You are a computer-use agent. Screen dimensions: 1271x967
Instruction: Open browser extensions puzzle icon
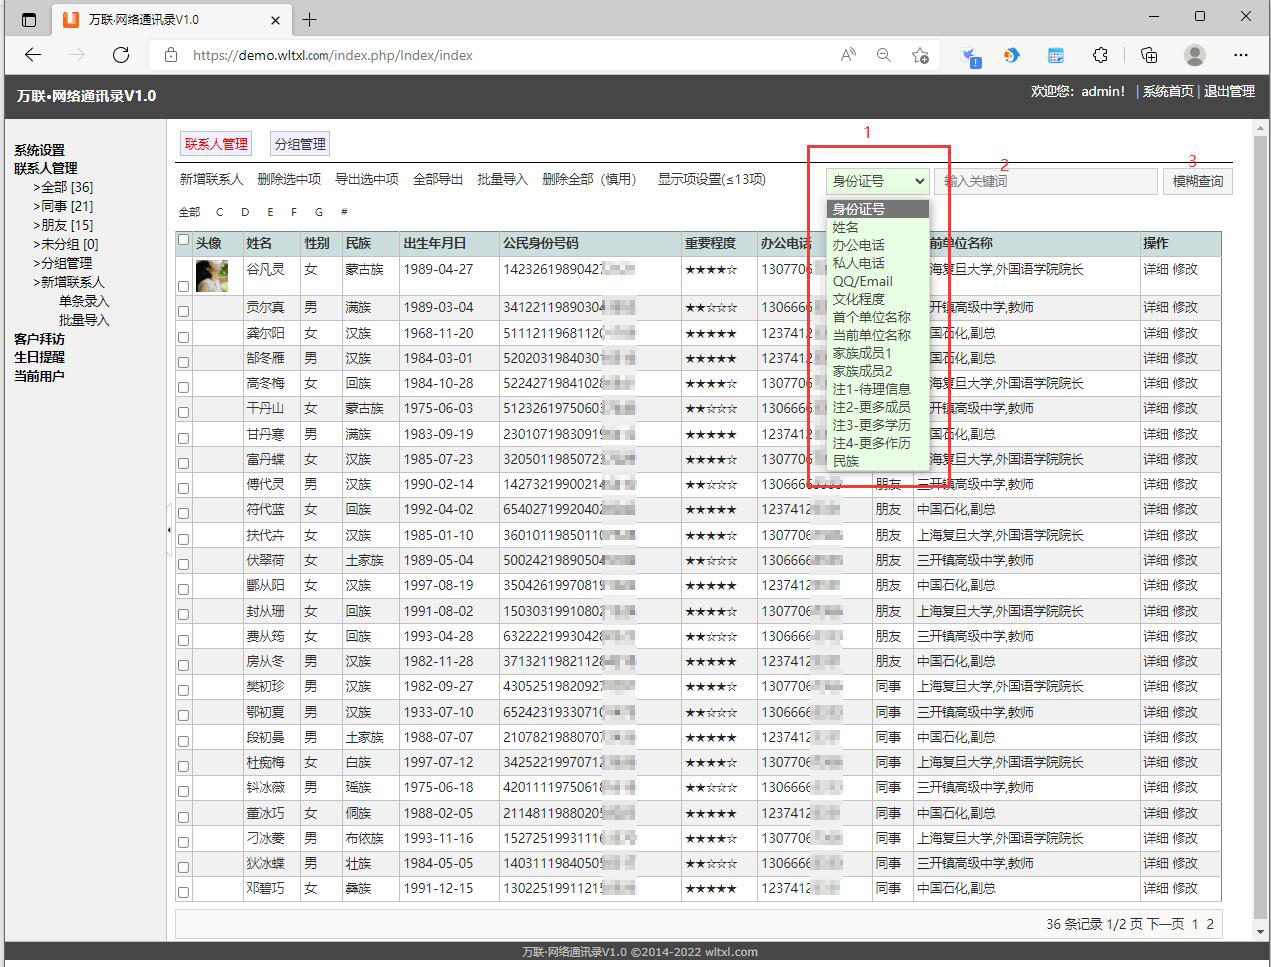tap(1100, 55)
